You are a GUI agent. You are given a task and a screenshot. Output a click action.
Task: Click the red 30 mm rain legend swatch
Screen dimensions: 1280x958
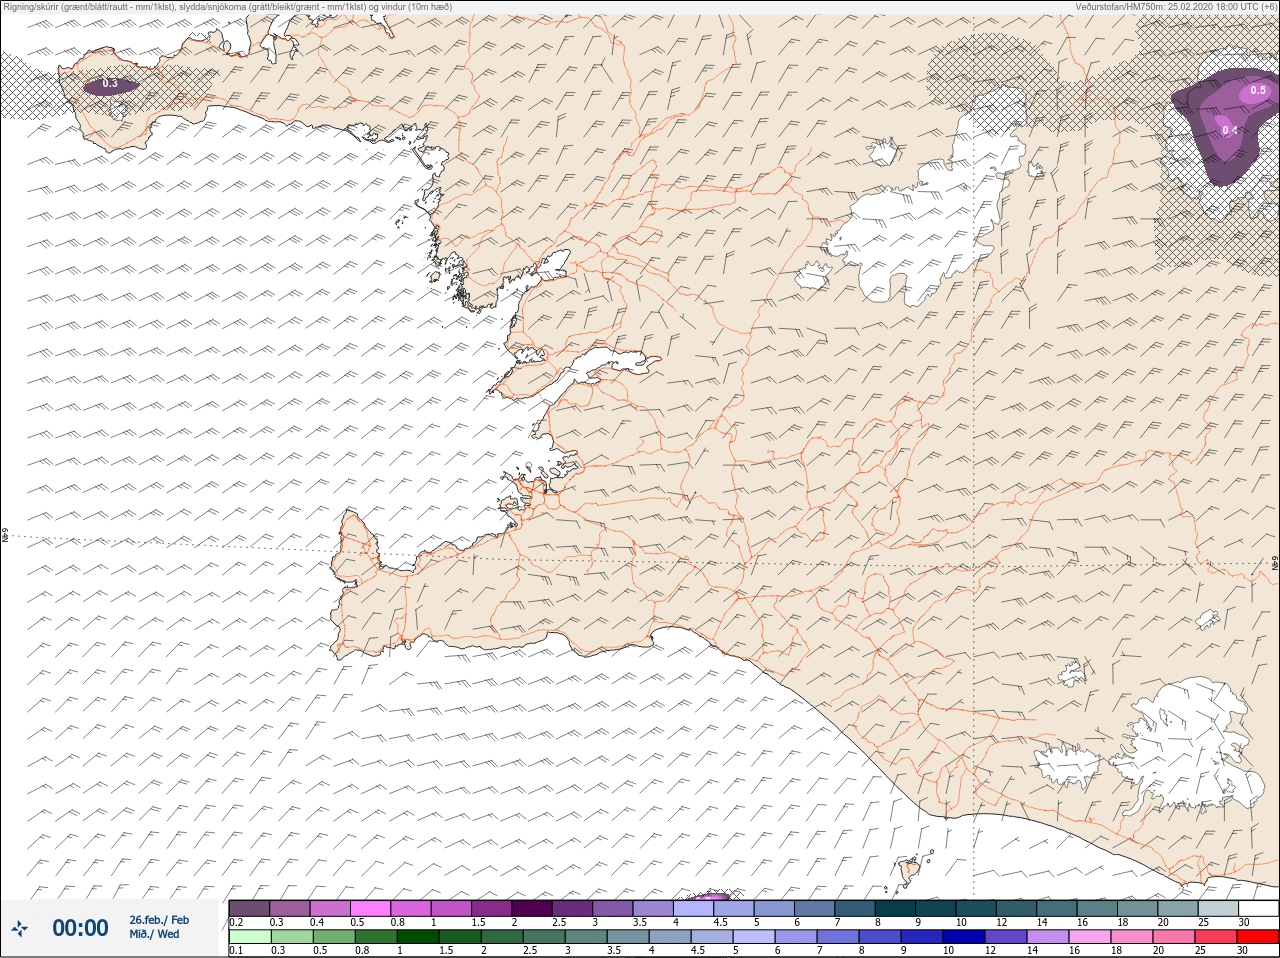point(1257,937)
